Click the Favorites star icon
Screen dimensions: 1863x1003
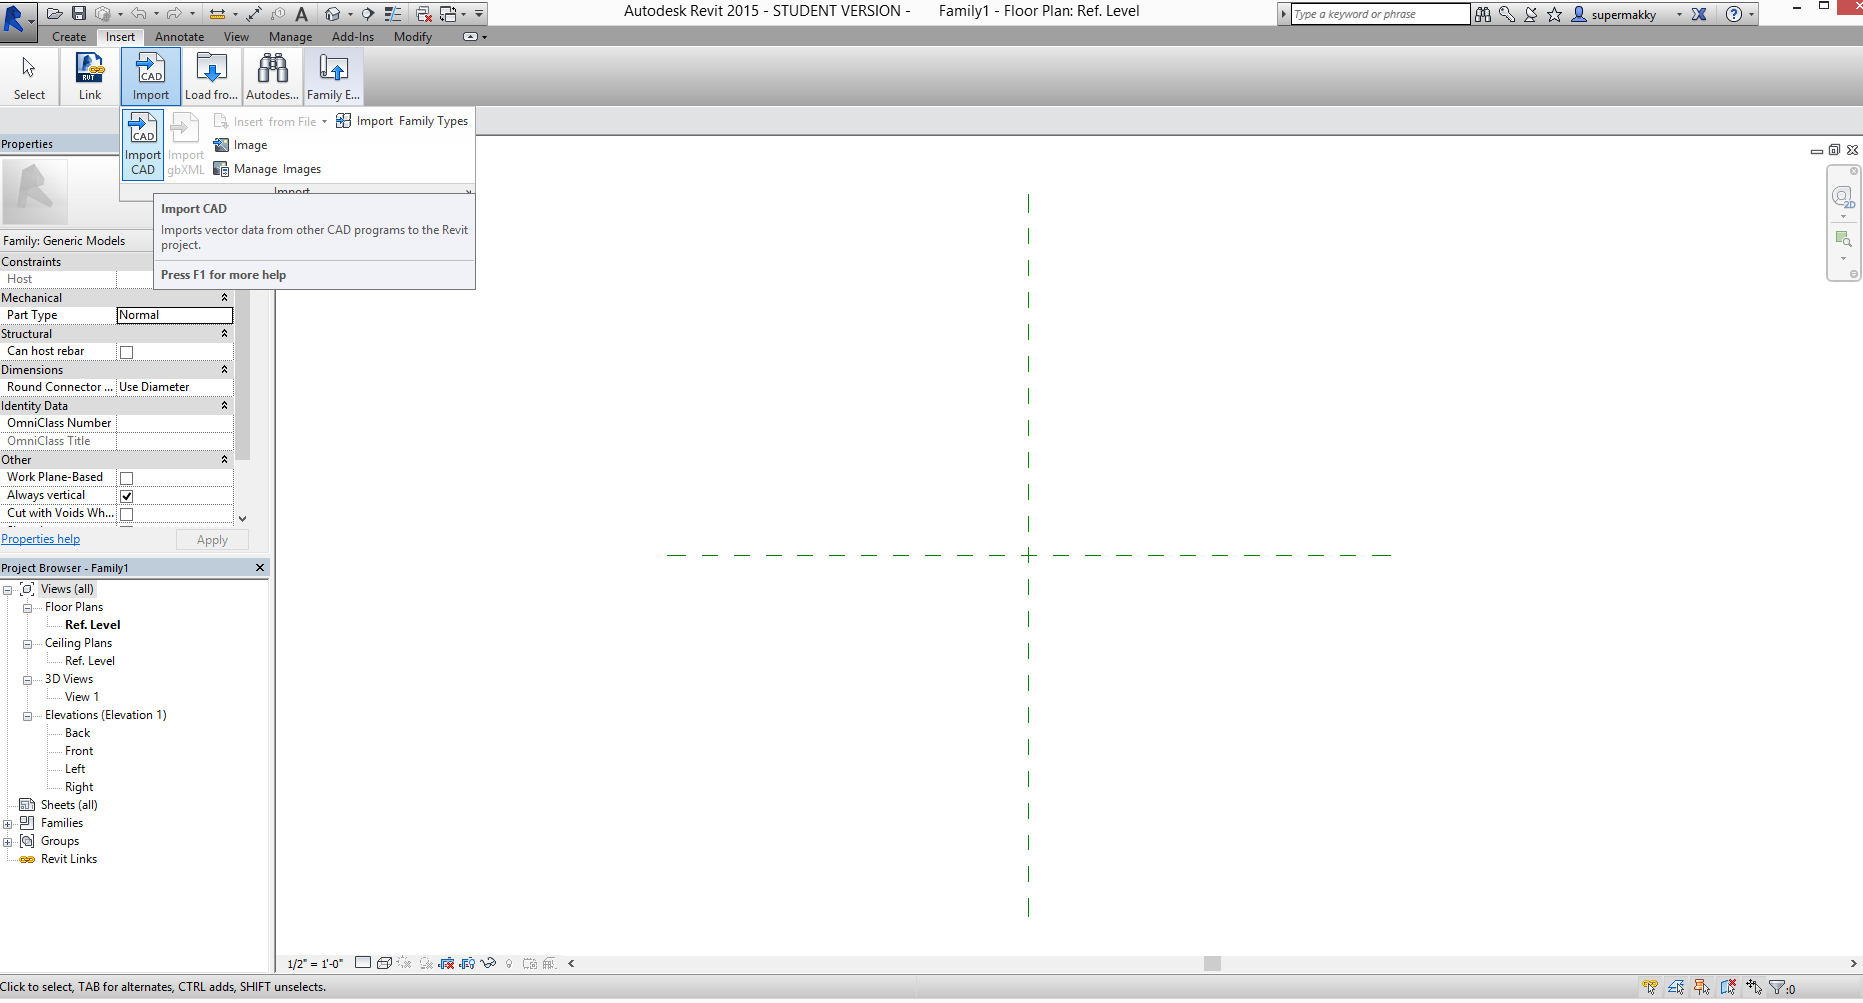[x=1554, y=14]
